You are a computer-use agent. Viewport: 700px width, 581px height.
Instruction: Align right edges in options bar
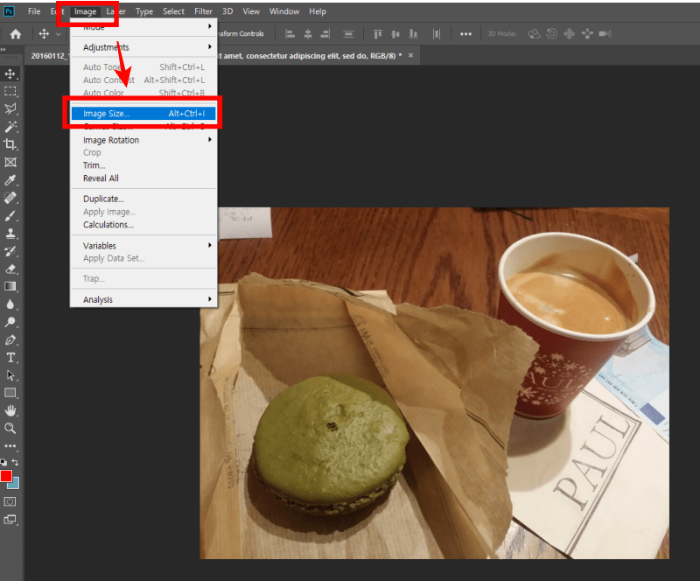click(x=325, y=34)
